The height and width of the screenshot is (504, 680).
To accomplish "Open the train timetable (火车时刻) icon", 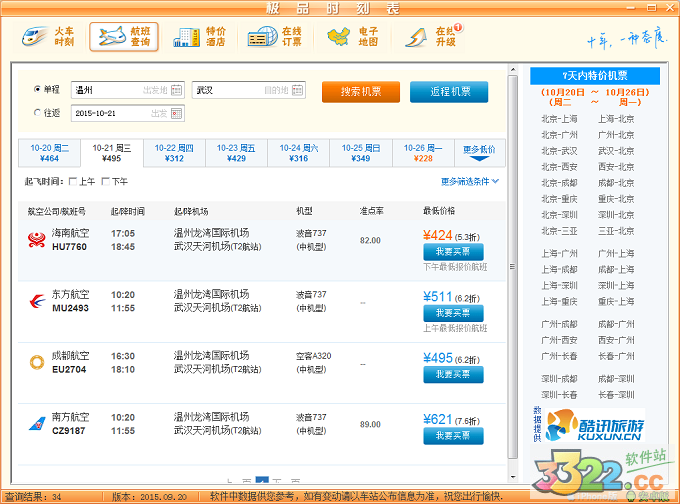I will click(x=49, y=37).
